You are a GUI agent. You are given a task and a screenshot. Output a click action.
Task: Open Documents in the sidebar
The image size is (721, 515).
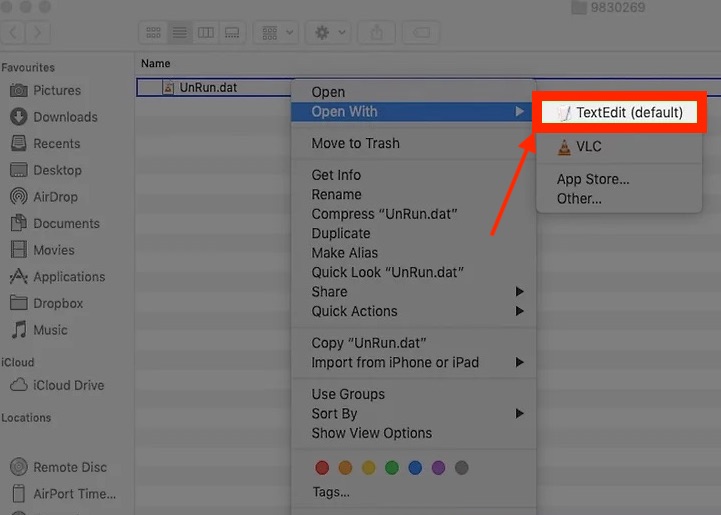click(55, 223)
